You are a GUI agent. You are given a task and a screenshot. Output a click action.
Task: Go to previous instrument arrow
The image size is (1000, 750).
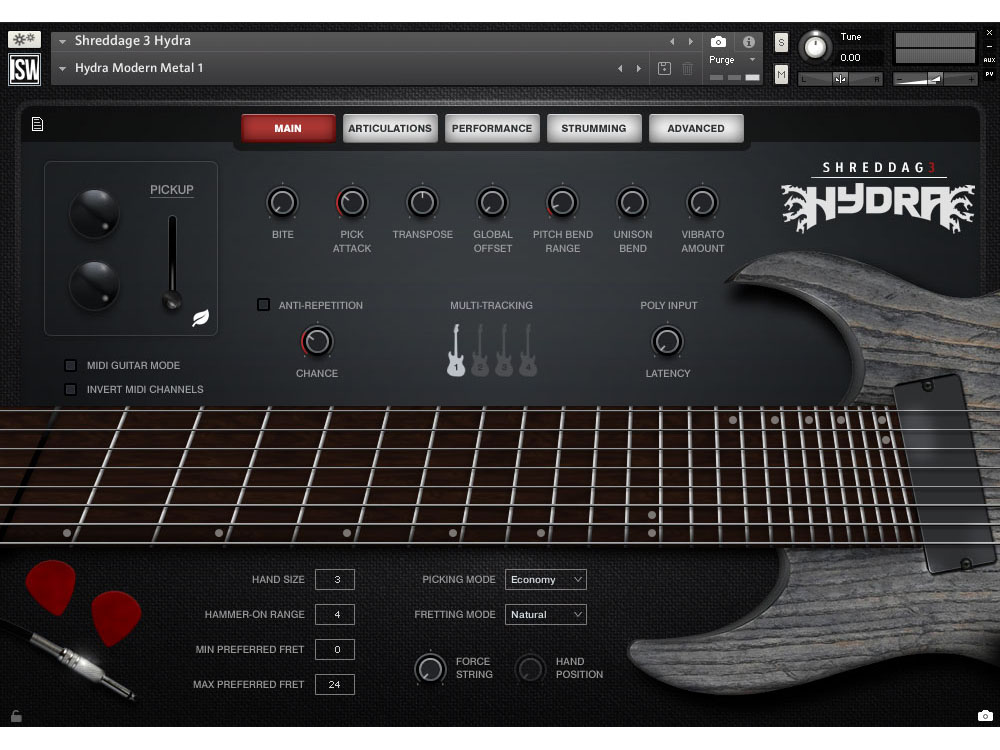[672, 41]
